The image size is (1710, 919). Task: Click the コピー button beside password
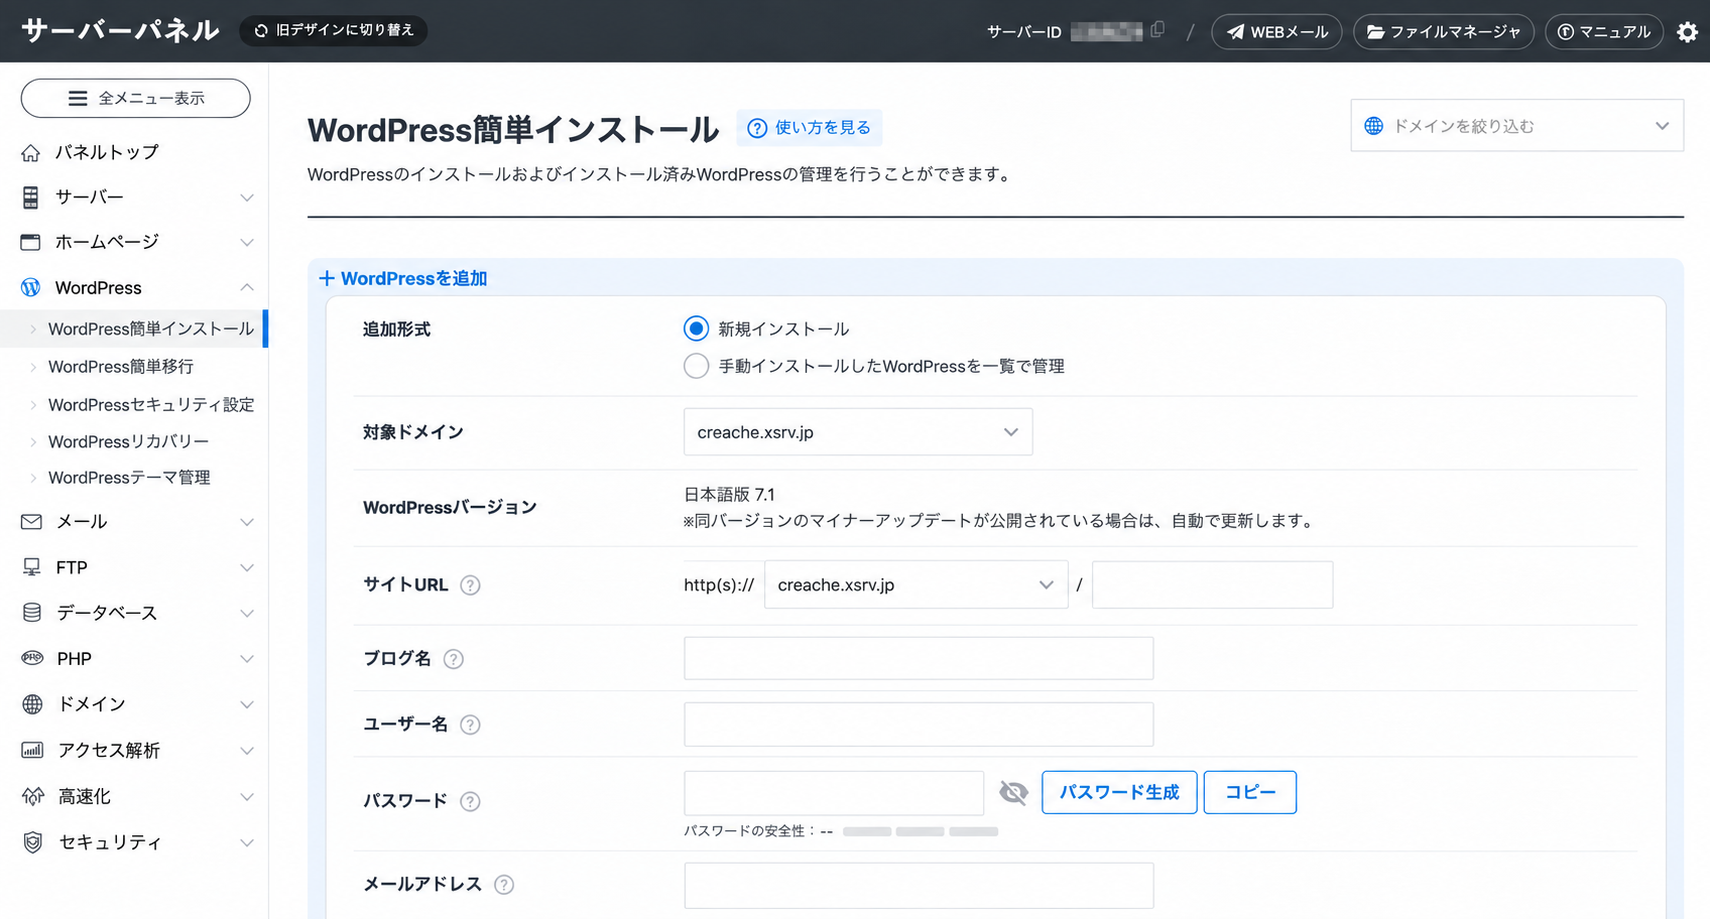[1250, 792]
